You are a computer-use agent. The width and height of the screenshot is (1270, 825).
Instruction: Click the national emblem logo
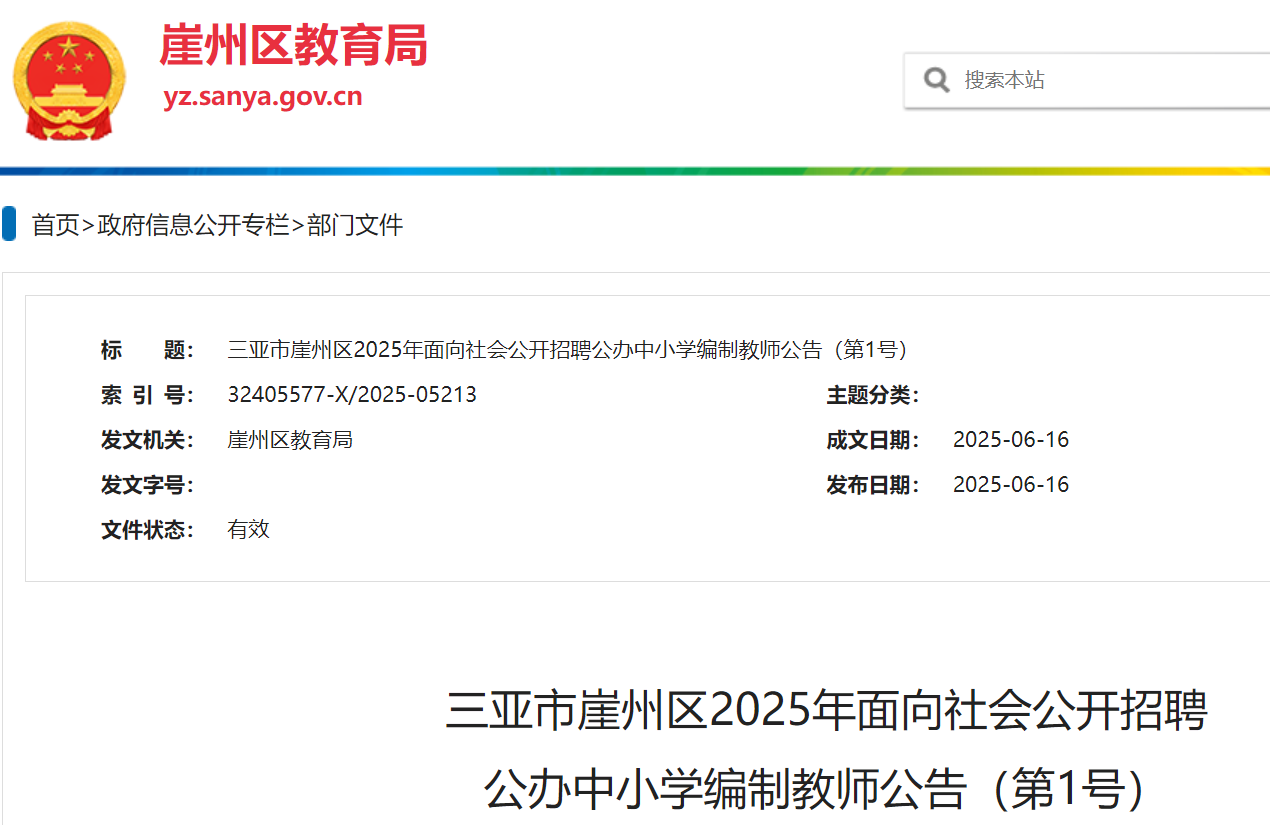pyautogui.click(x=70, y=81)
